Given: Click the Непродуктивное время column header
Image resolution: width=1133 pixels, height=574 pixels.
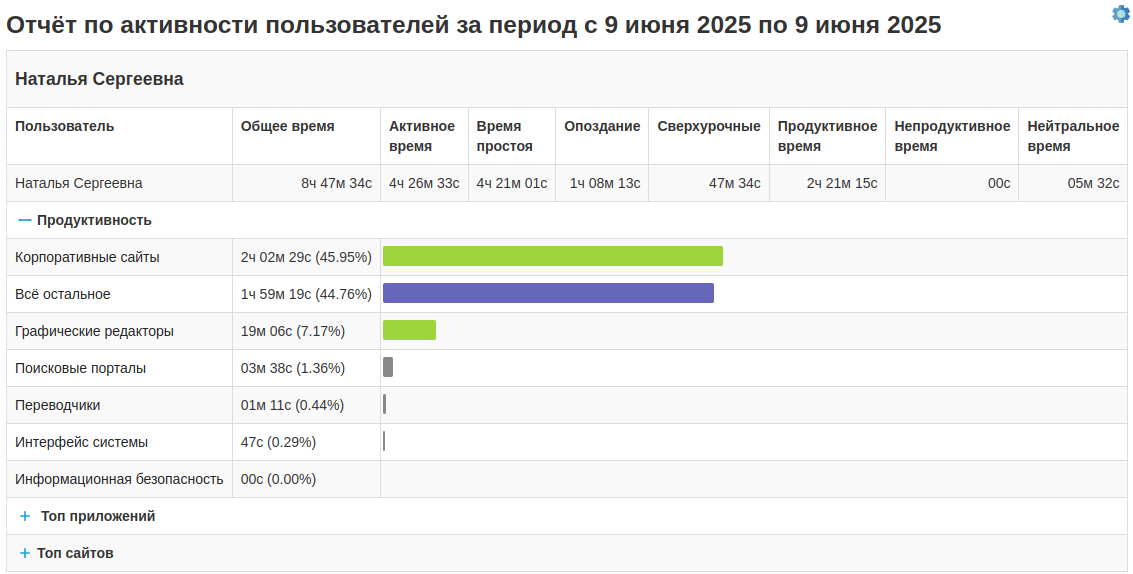Looking at the screenshot, I should (952, 136).
